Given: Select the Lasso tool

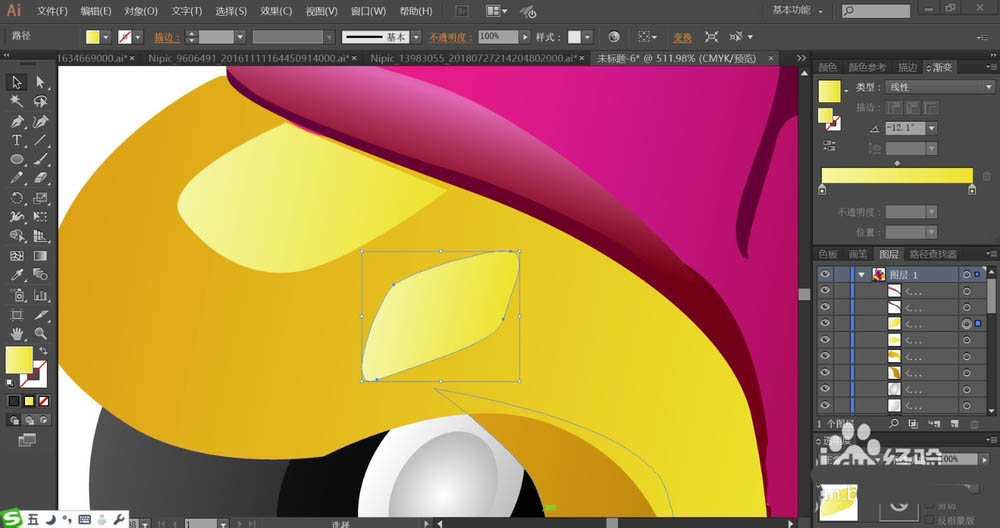Looking at the screenshot, I should [x=40, y=101].
